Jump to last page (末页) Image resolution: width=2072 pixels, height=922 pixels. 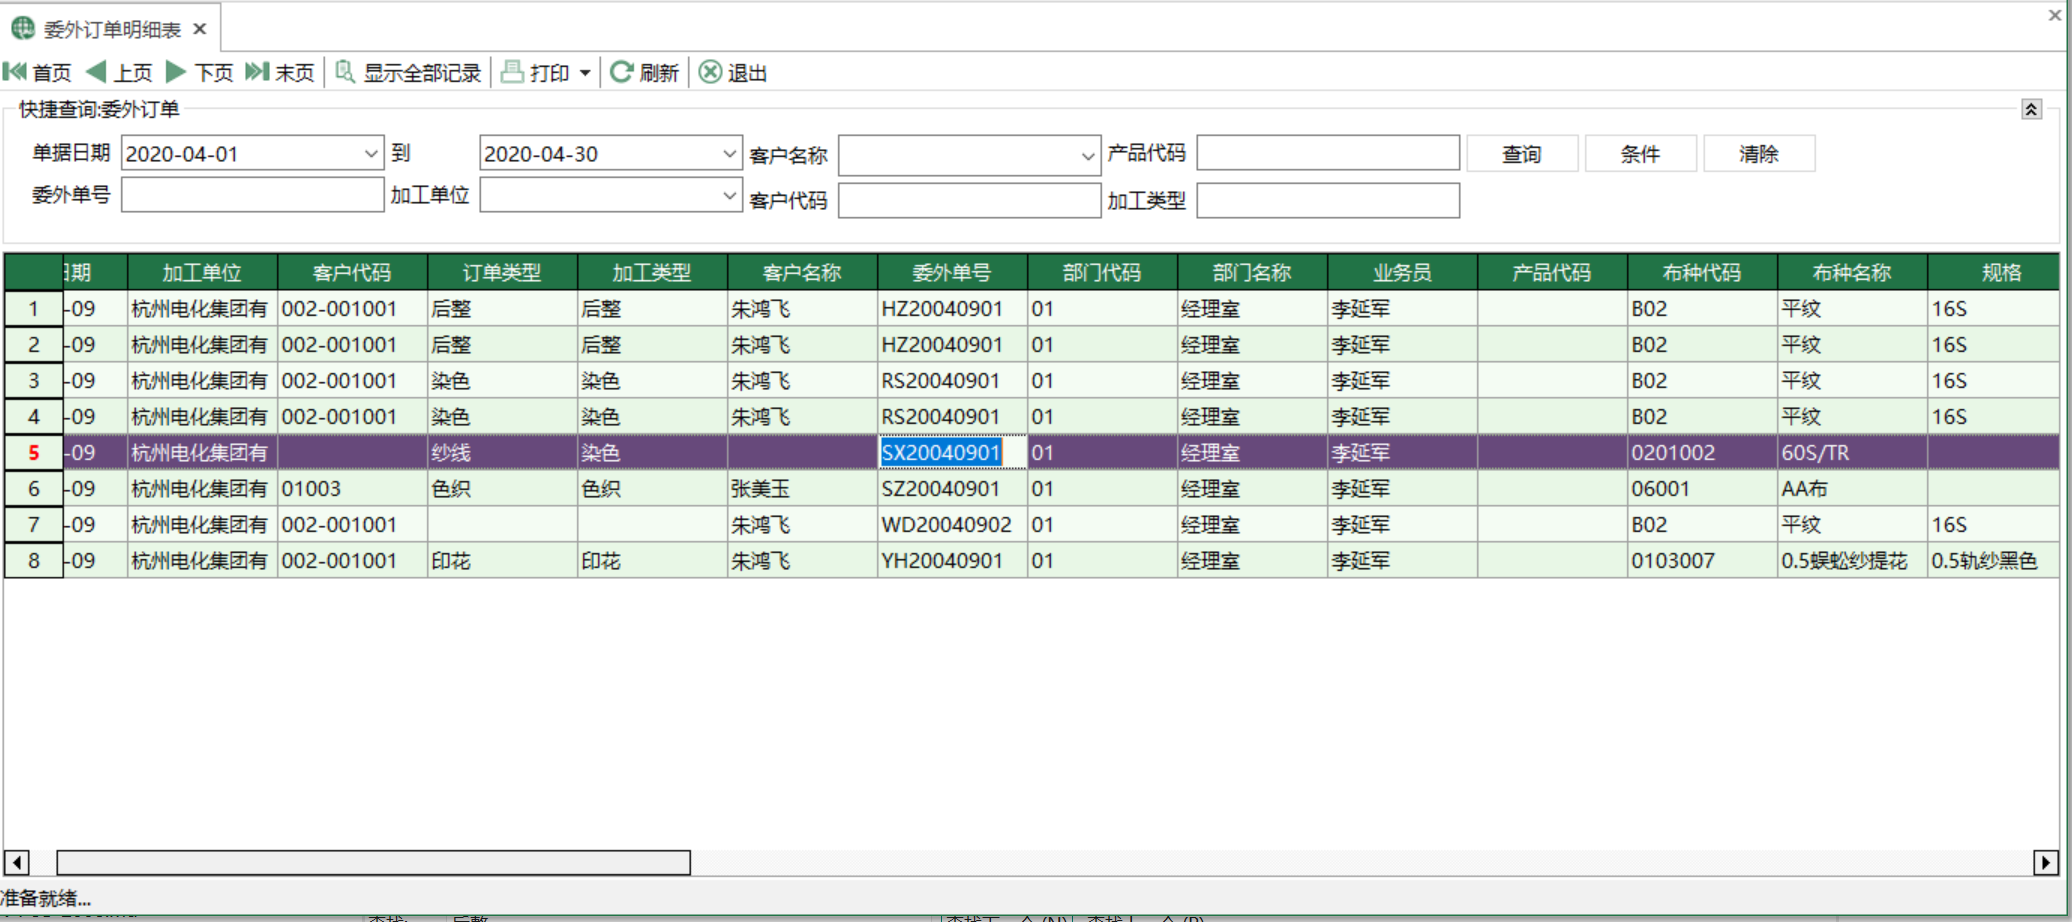pyautogui.click(x=280, y=72)
